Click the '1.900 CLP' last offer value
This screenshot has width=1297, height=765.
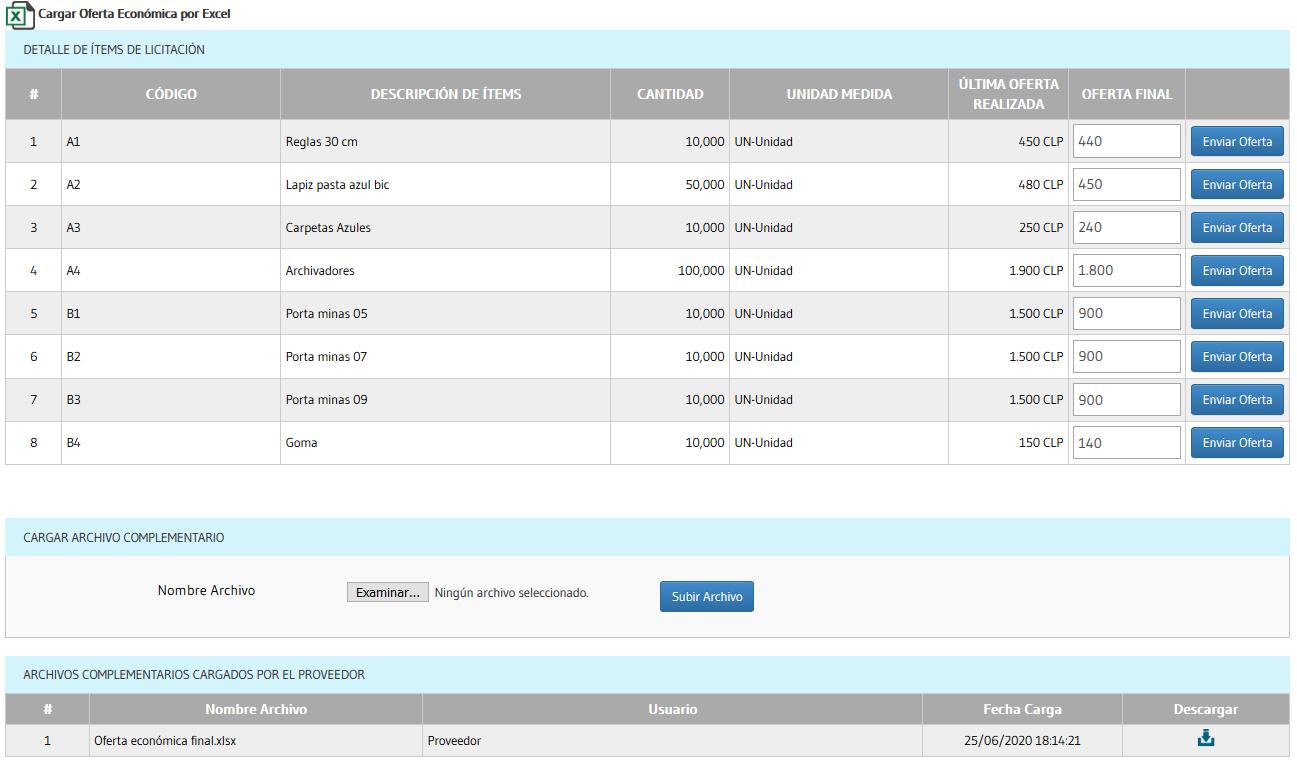[1036, 271]
